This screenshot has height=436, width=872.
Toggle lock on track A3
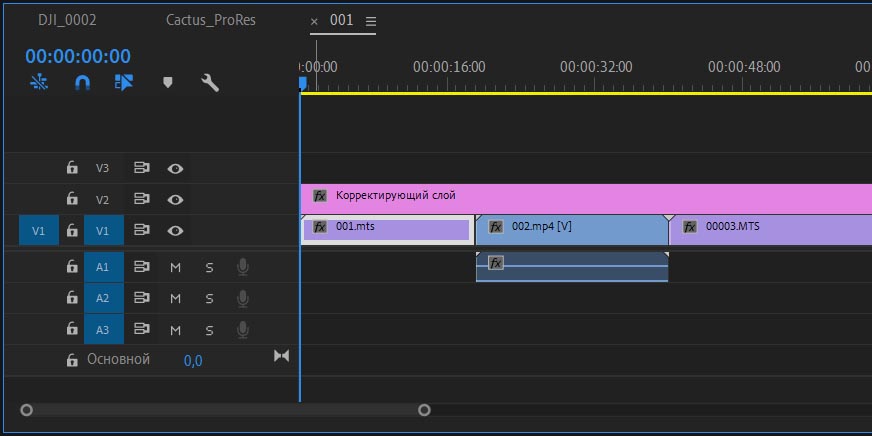coord(72,330)
